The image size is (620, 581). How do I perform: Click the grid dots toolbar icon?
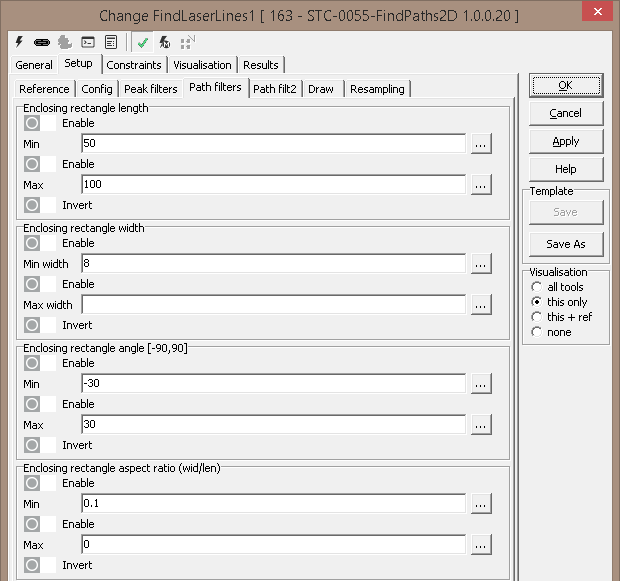[x=186, y=43]
